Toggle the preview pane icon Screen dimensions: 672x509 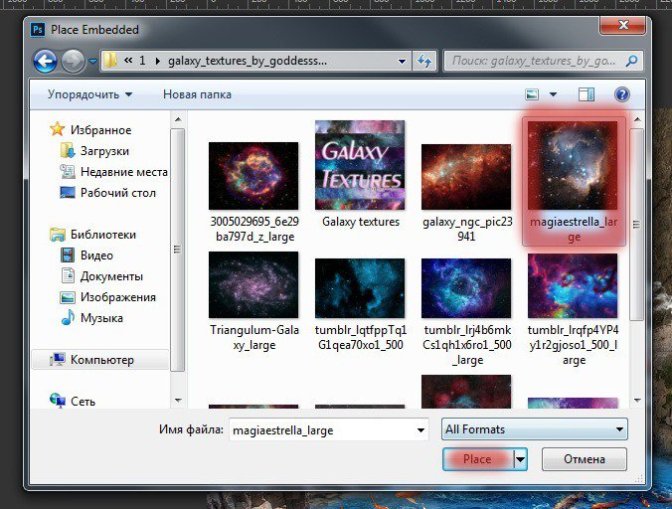click(586, 95)
